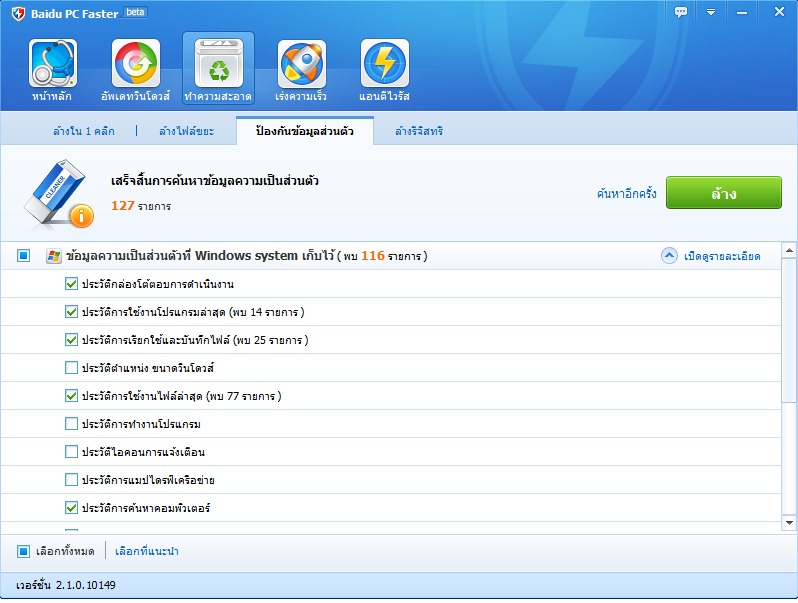Open the หน้าหลัก home icon
The width and height of the screenshot is (798, 603).
coord(53,64)
